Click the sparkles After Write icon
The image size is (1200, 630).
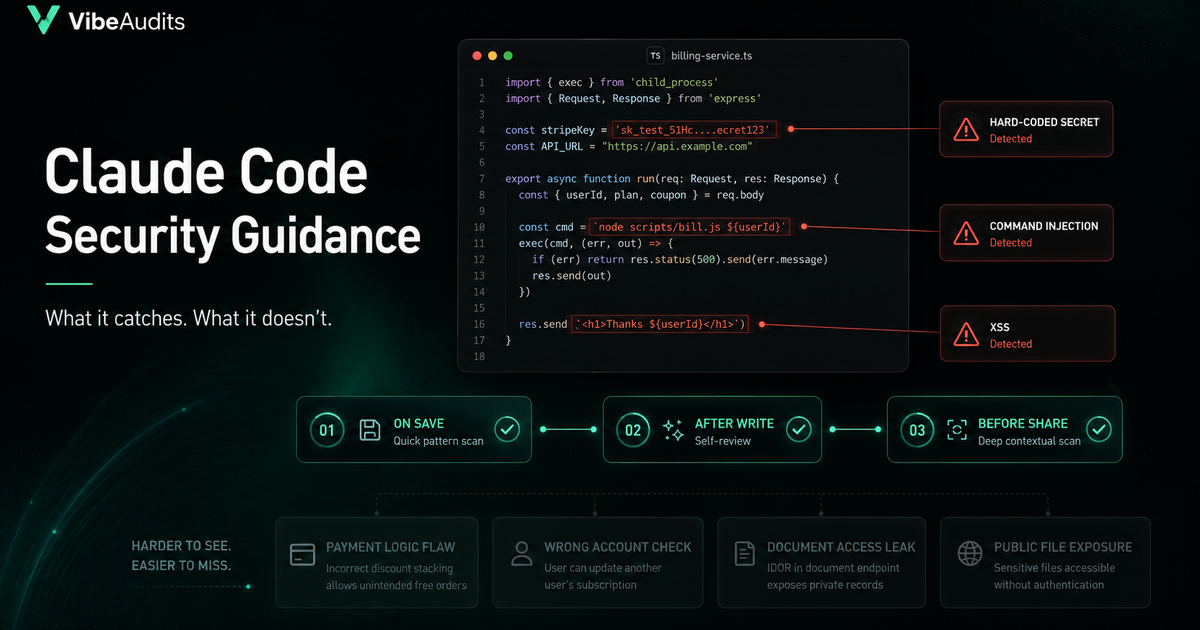click(673, 430)
